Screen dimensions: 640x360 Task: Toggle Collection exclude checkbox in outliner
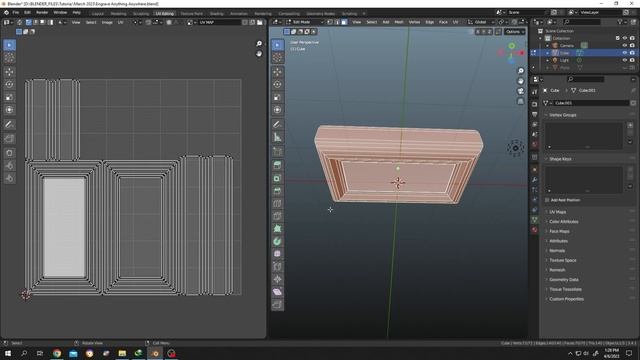tap(618, 38)
